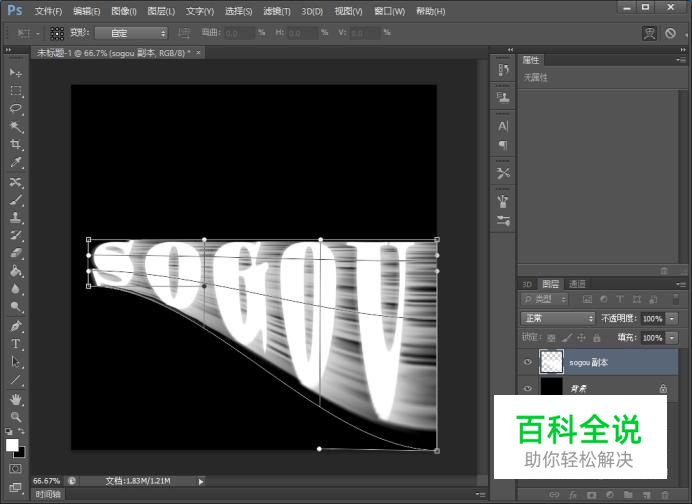The height and width of the screenshot is (504, 692).
Task: Open the Layers panel flyout menu
Action: pos(681,284)
